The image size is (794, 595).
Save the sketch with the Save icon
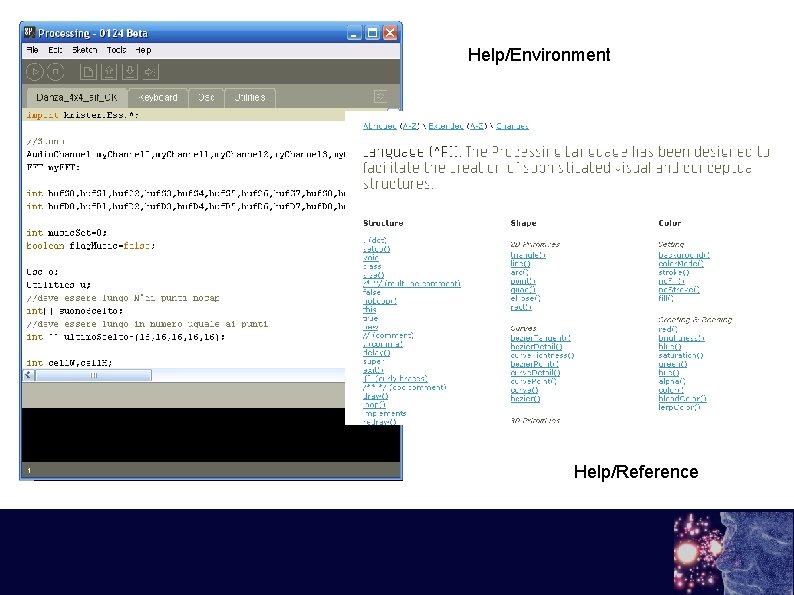tap(130, 72)
